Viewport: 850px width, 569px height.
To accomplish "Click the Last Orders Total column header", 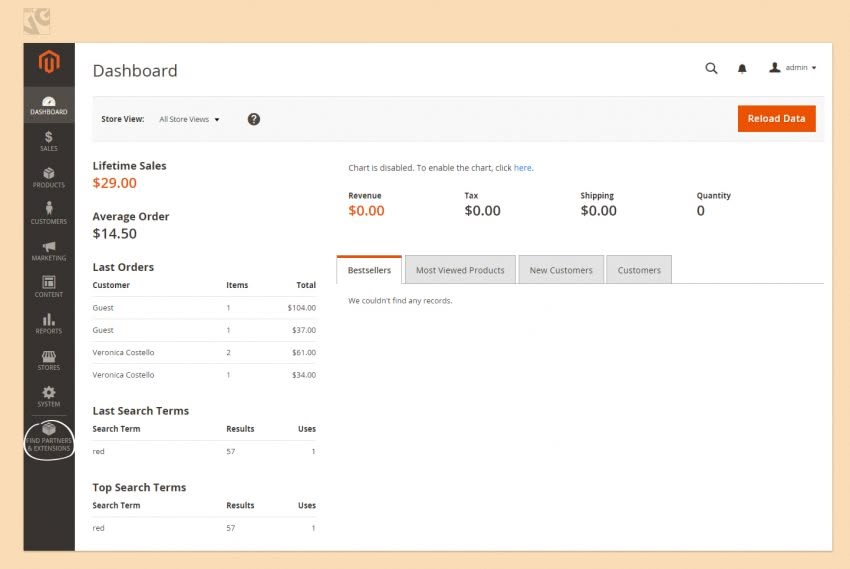I will coord(306,285).
